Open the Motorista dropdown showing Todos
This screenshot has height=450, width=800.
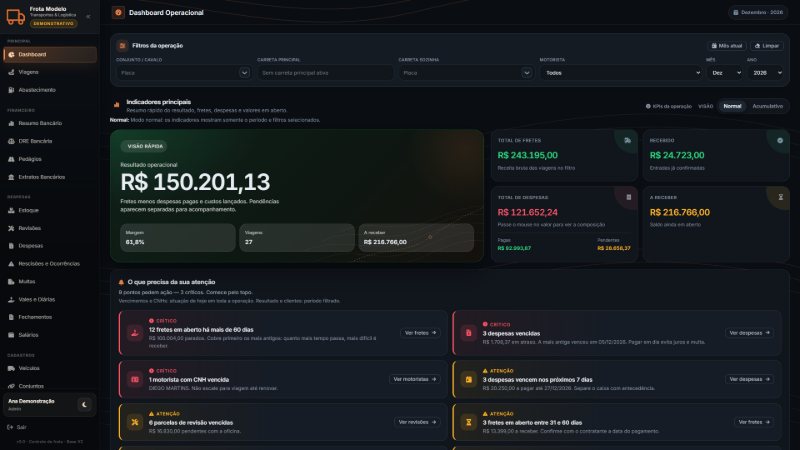[621, 73]
